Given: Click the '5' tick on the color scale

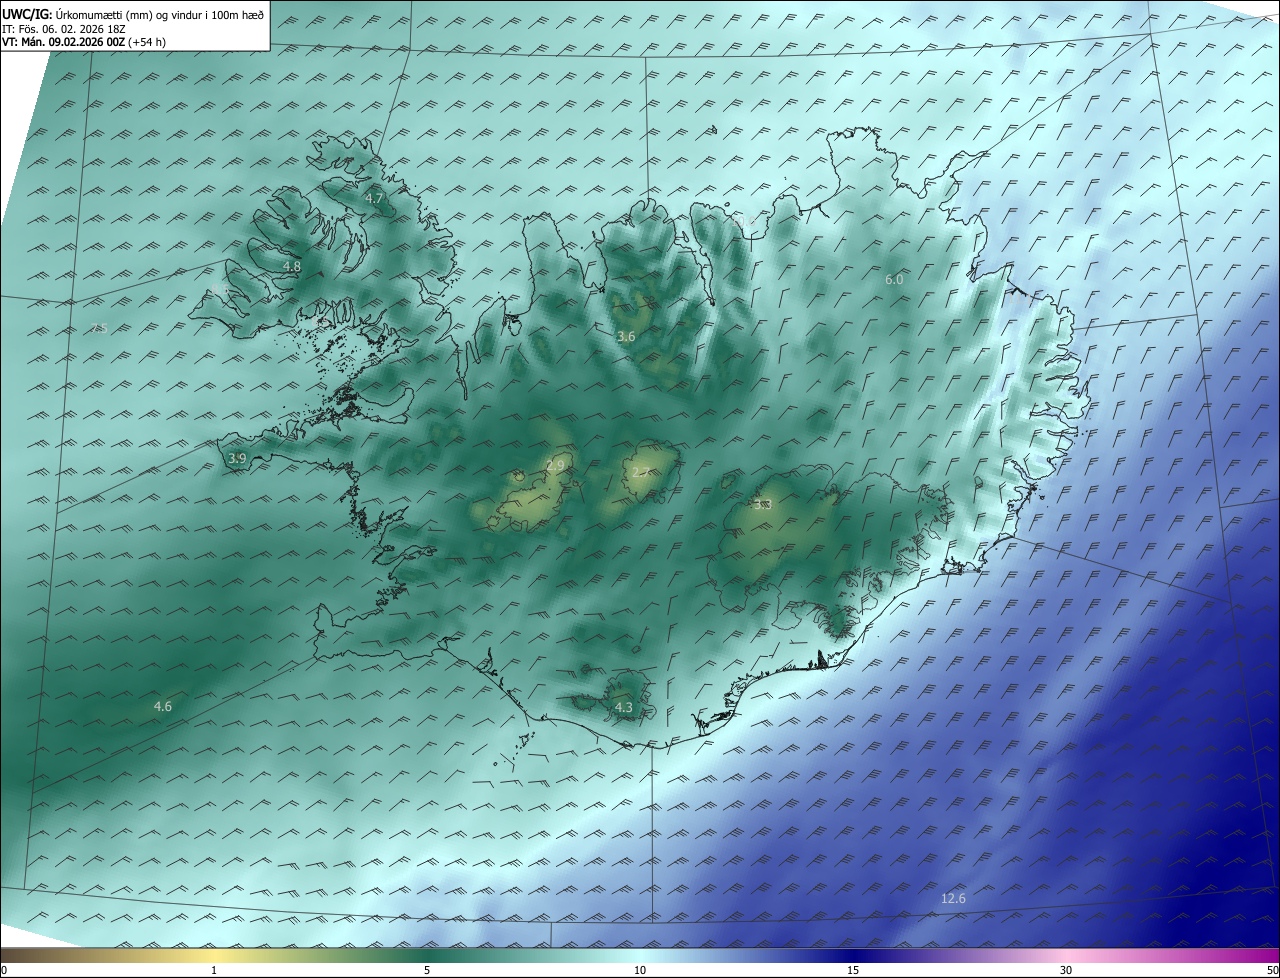Looking at the screenshot, I should (x=427, y=970).
